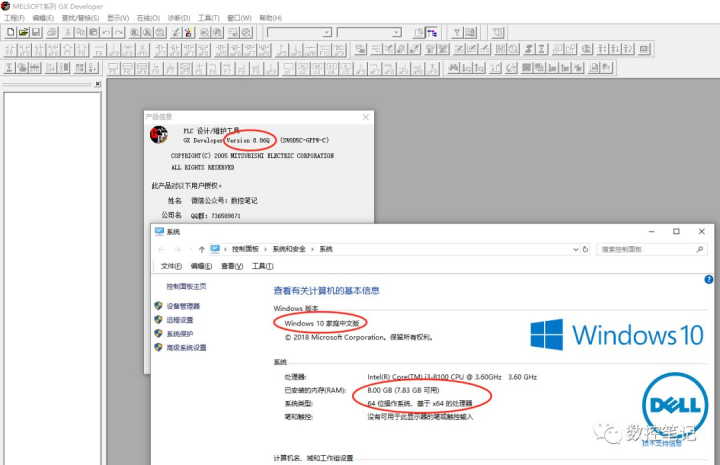Open the 显示(V) menu
This screenshot has height=465, width=720.
click(118, 18)
